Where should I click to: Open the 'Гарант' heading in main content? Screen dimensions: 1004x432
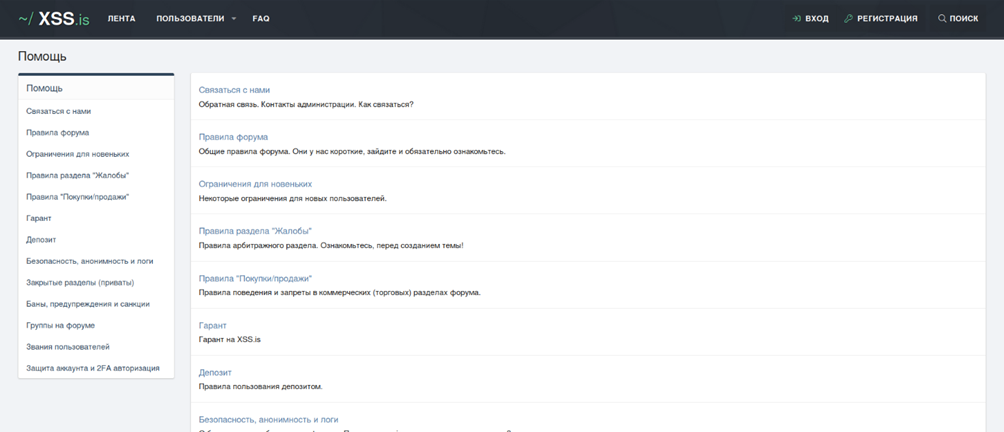tap(212, 325)
